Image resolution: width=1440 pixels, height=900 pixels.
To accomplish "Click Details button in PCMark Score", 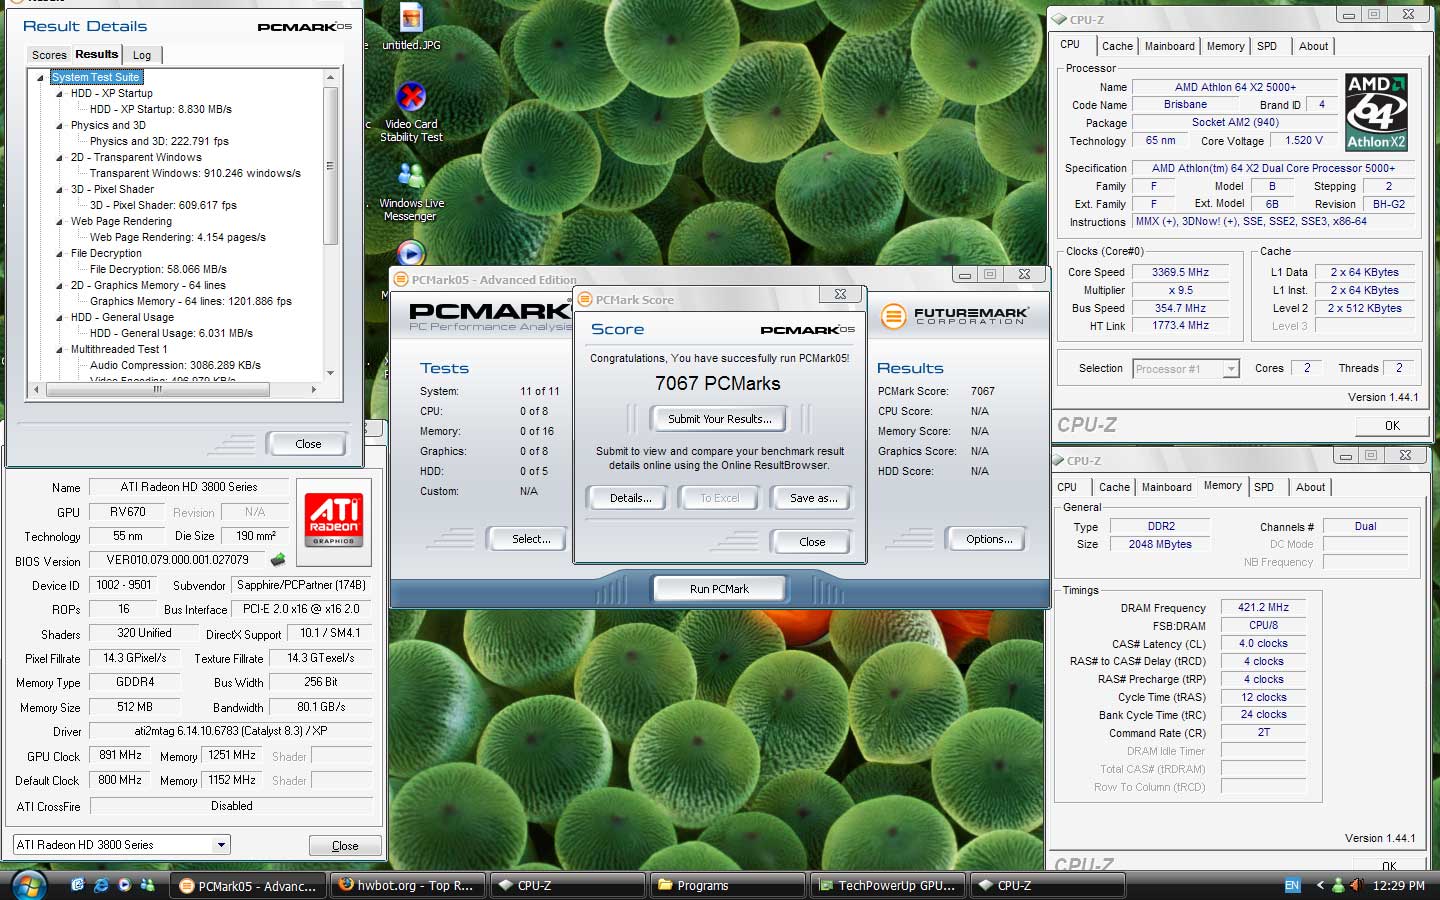I will (630, 498).
